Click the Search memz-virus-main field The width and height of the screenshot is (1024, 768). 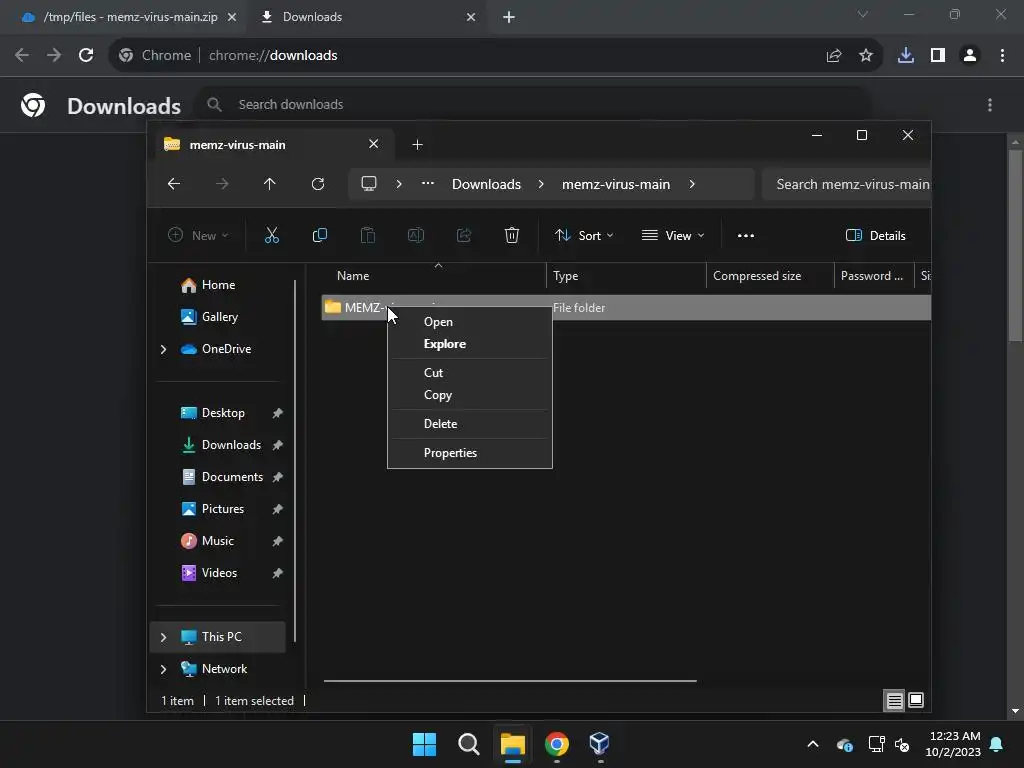click(x=847, y=184)
